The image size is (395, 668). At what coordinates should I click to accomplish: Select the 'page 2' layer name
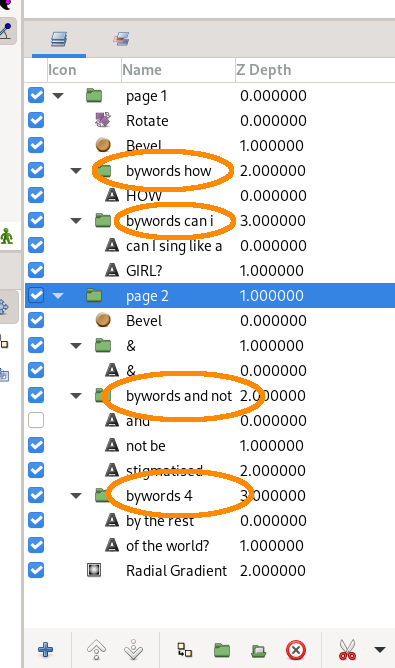coord(147,296)
